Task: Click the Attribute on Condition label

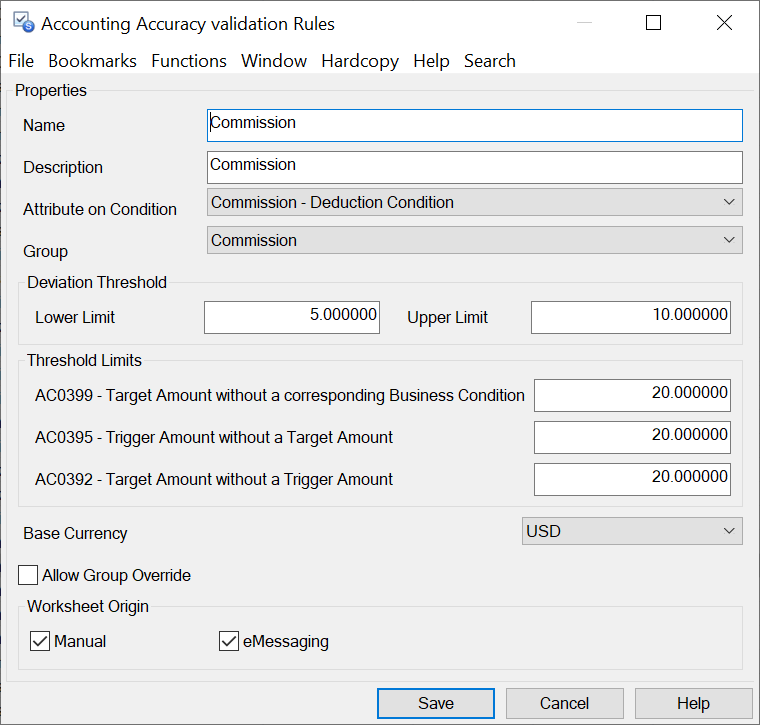Action: pyautogui.click(x=100, y=209)
